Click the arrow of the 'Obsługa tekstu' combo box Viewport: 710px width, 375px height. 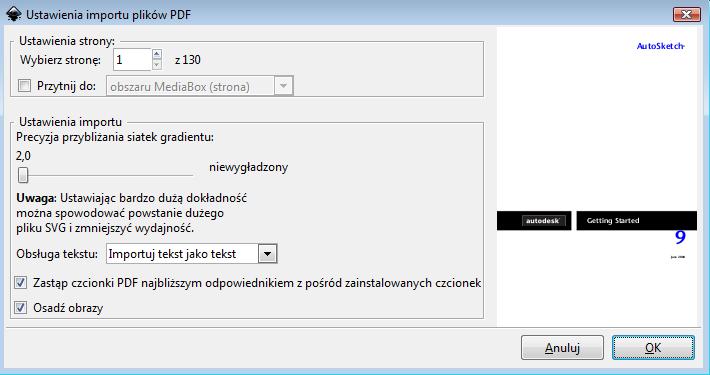pos(268,254)
